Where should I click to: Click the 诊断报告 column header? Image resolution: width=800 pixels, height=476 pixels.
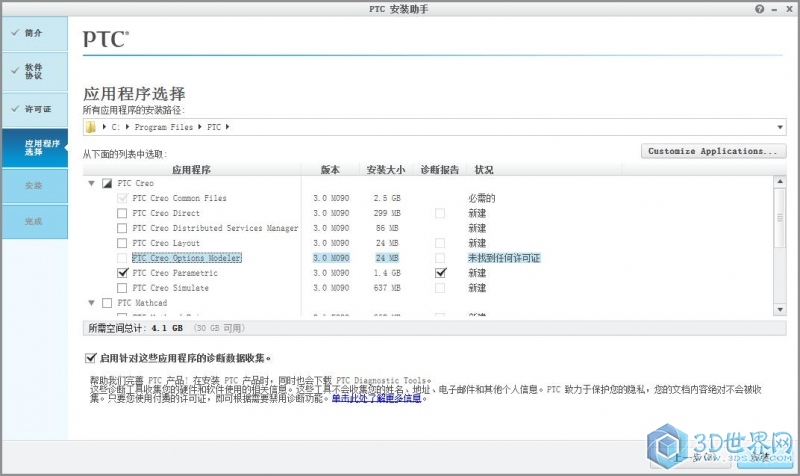pos(440,170)
